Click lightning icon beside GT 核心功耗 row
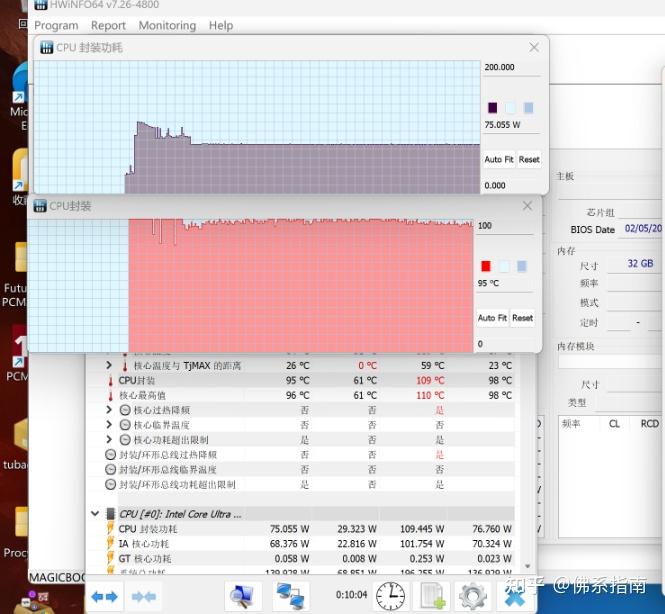 110,558
